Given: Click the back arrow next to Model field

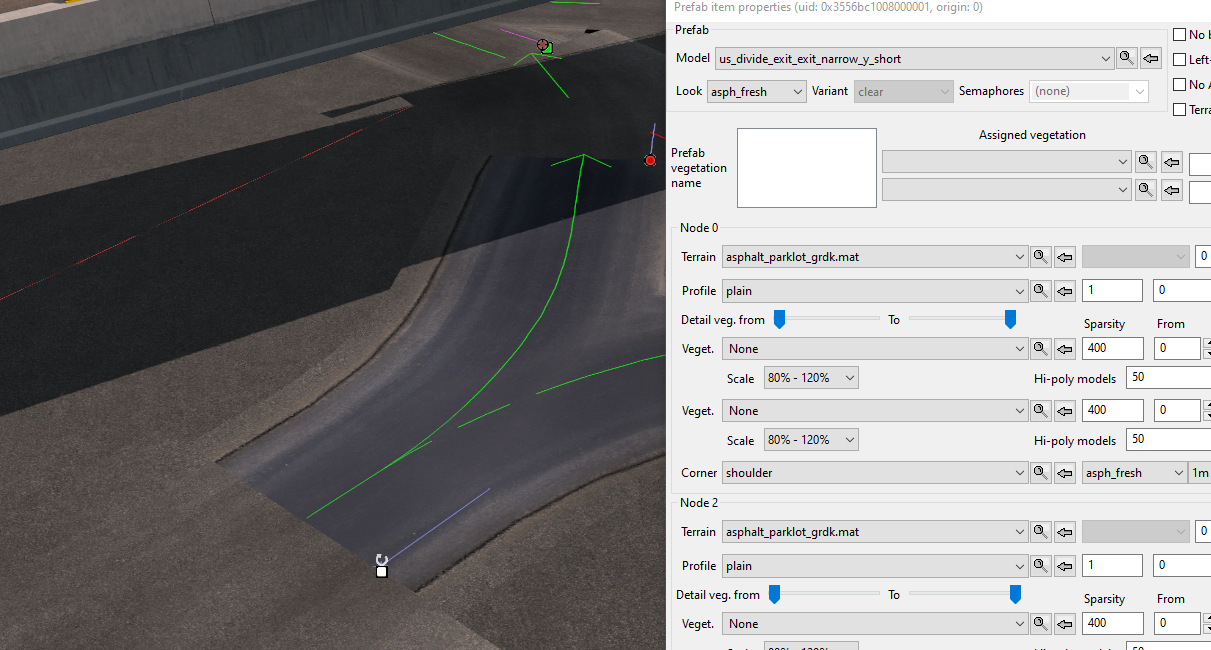Looking at the screenshot, I should click(1150, 58).
